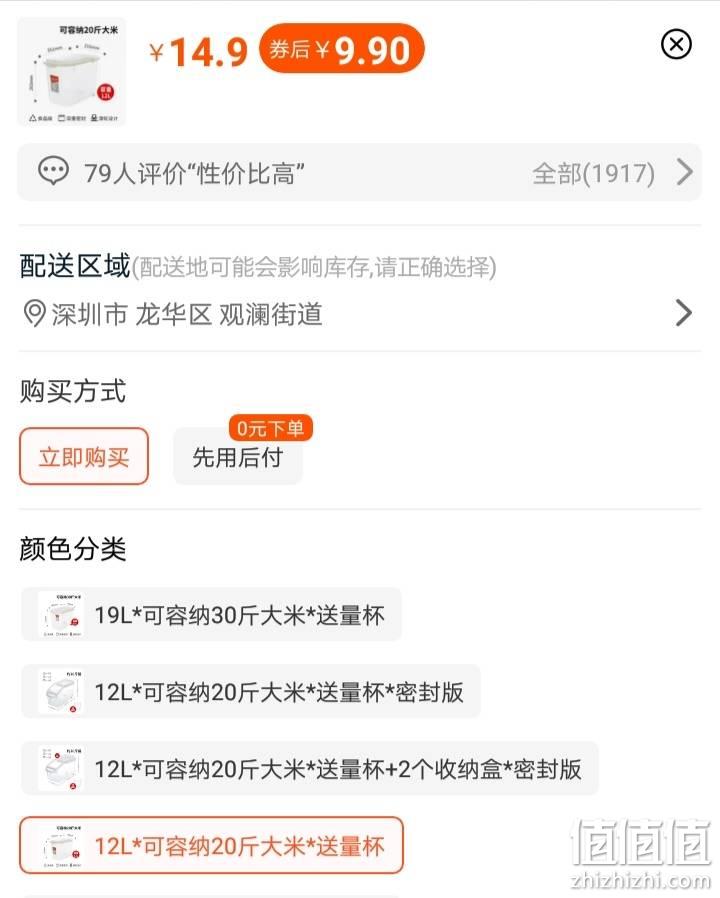Tap the 收纳盒 bundle option thumbnail icon
The height and width of the screenshot is (898, 720).
point(61,768)
